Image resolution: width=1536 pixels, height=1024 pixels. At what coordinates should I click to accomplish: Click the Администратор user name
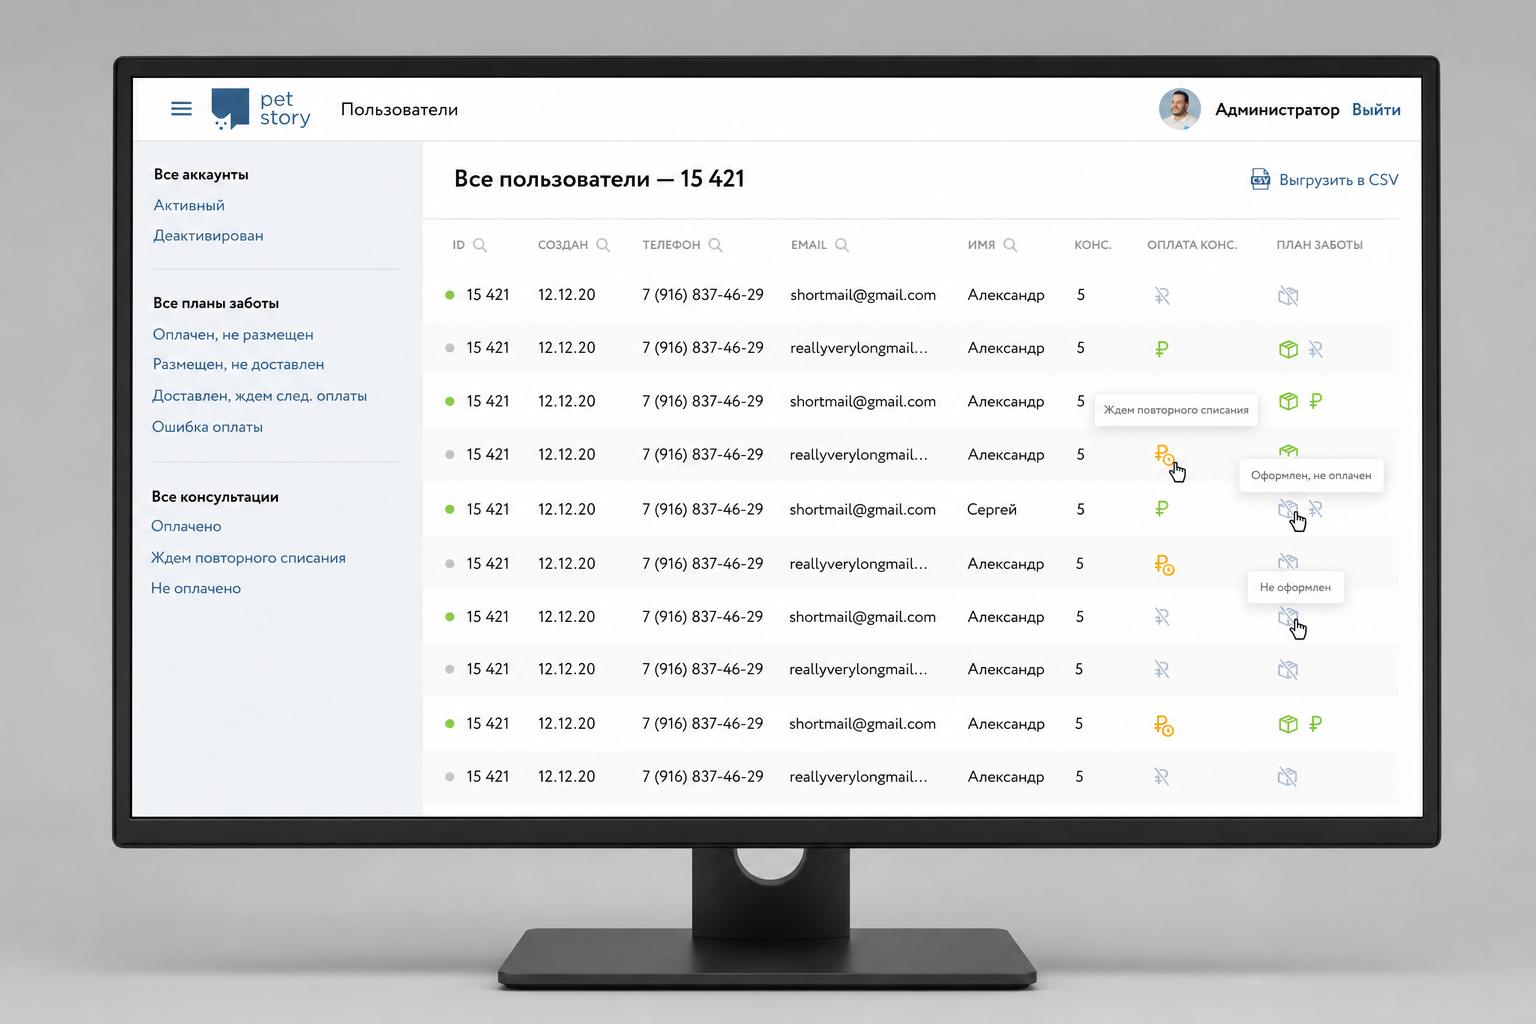click(1277, 109)
